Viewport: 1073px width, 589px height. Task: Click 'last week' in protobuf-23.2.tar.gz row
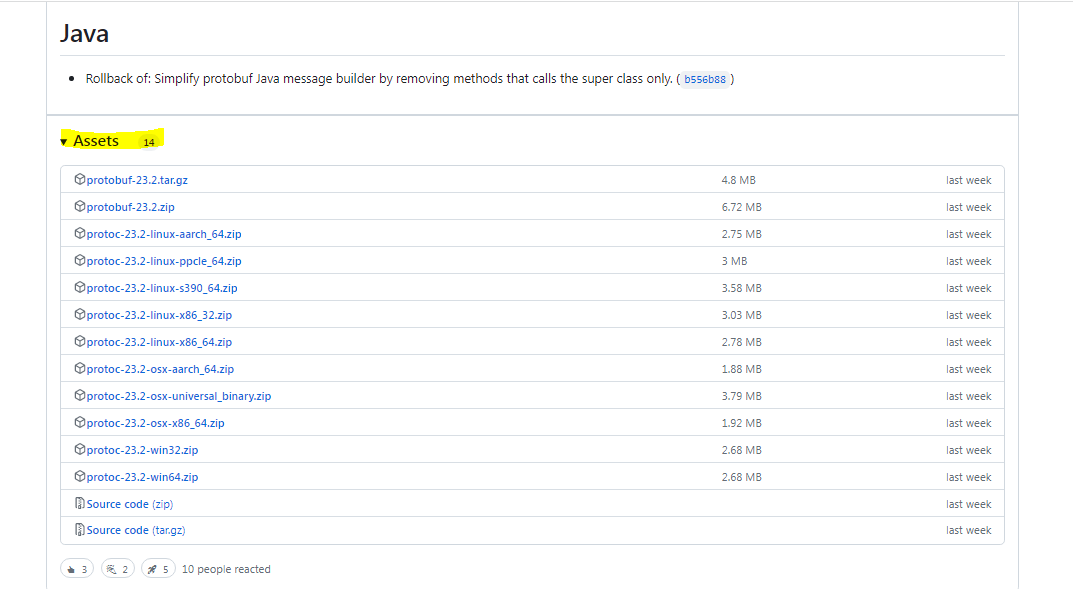[968, 180]
